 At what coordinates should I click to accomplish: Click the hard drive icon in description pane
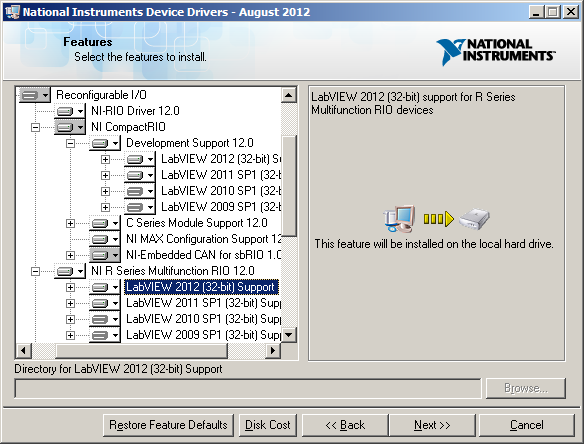tap(474, 219)
